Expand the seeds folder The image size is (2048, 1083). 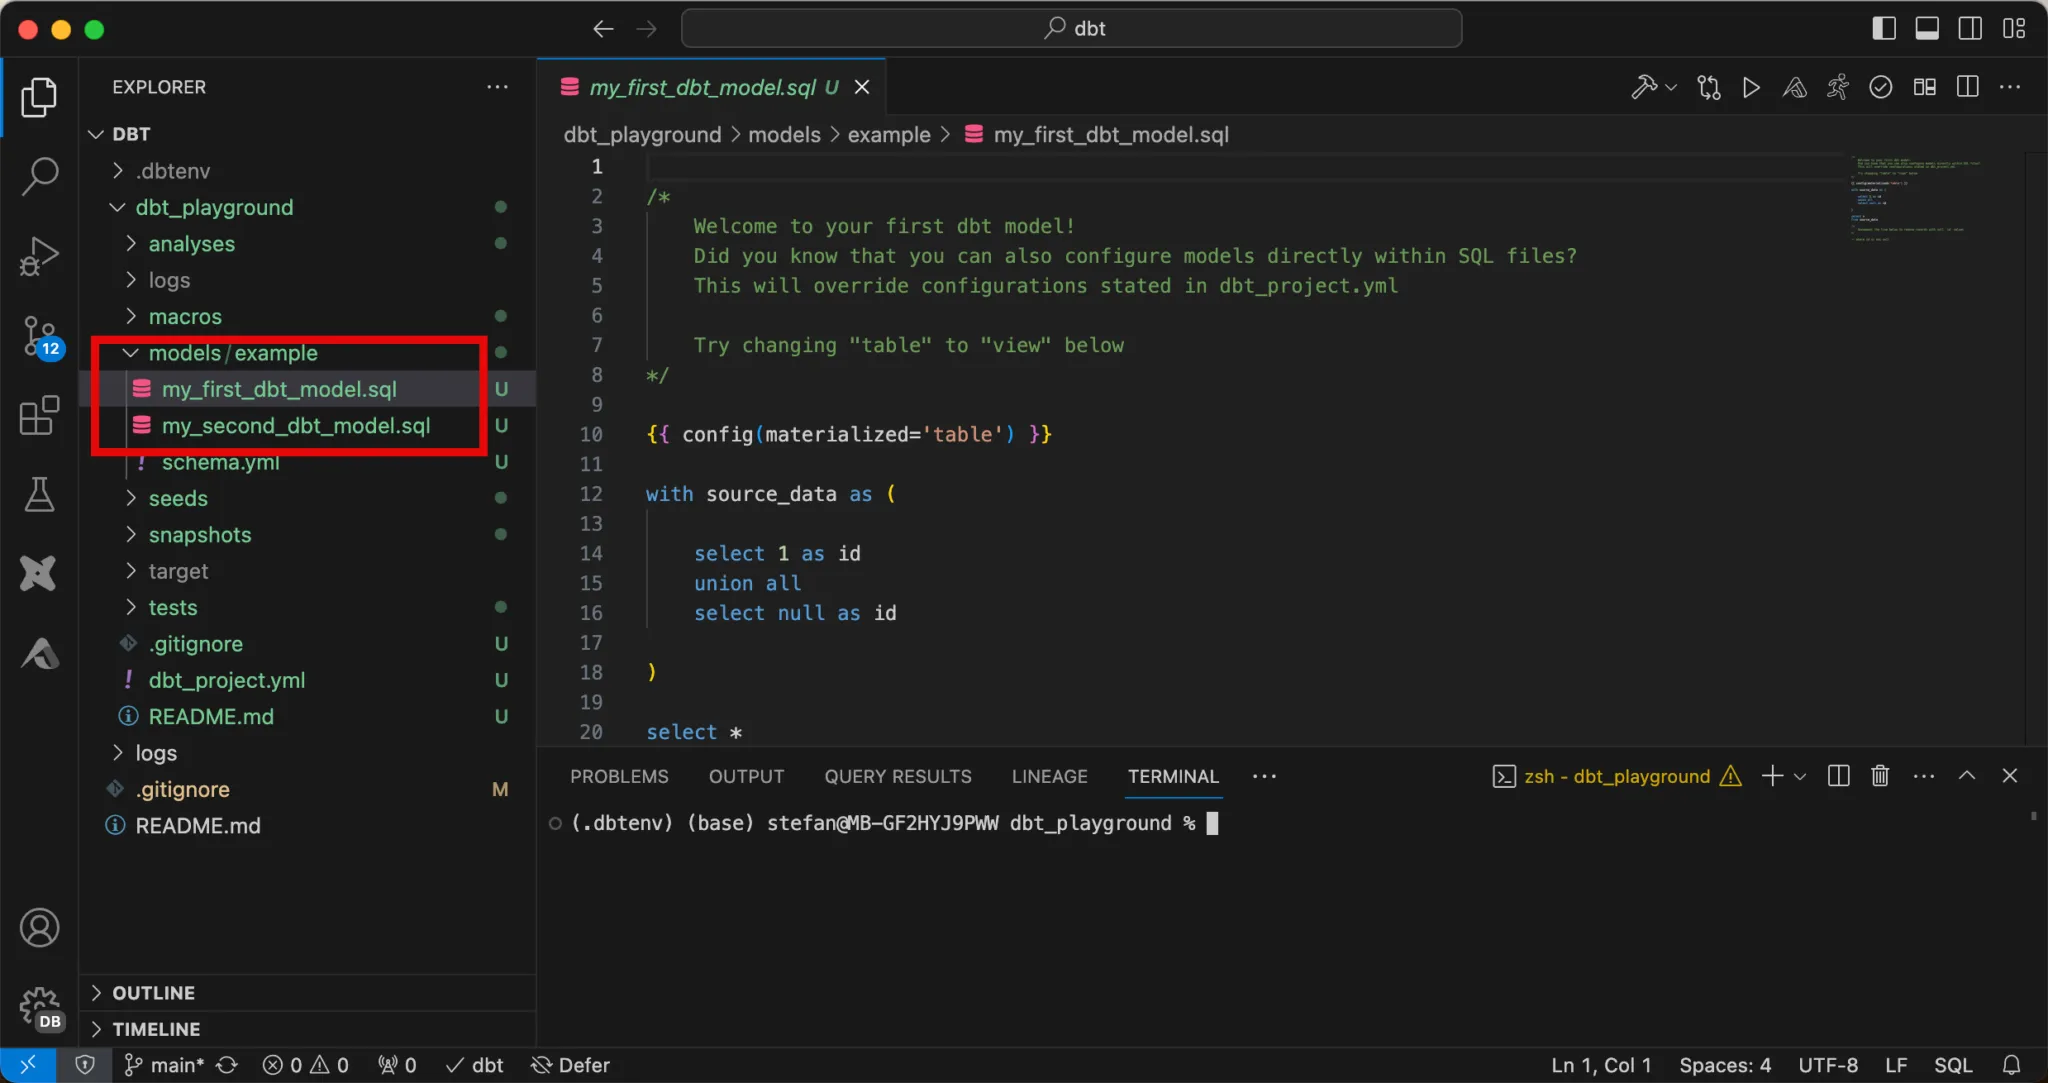(x=178, y=498)
